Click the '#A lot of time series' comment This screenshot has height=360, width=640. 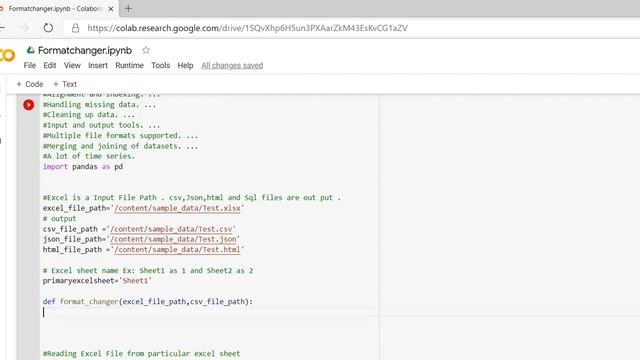[x=89, y=156]
